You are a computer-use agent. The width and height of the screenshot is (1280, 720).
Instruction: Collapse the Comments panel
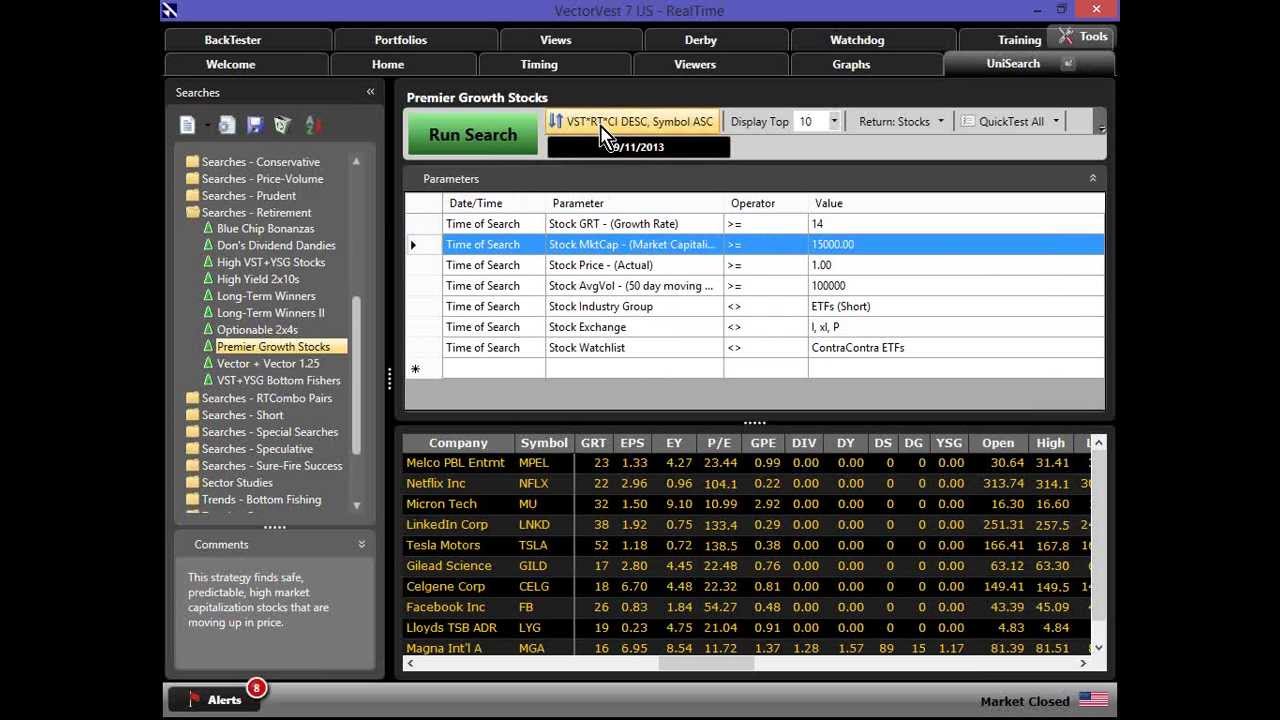tap(362, 544)
